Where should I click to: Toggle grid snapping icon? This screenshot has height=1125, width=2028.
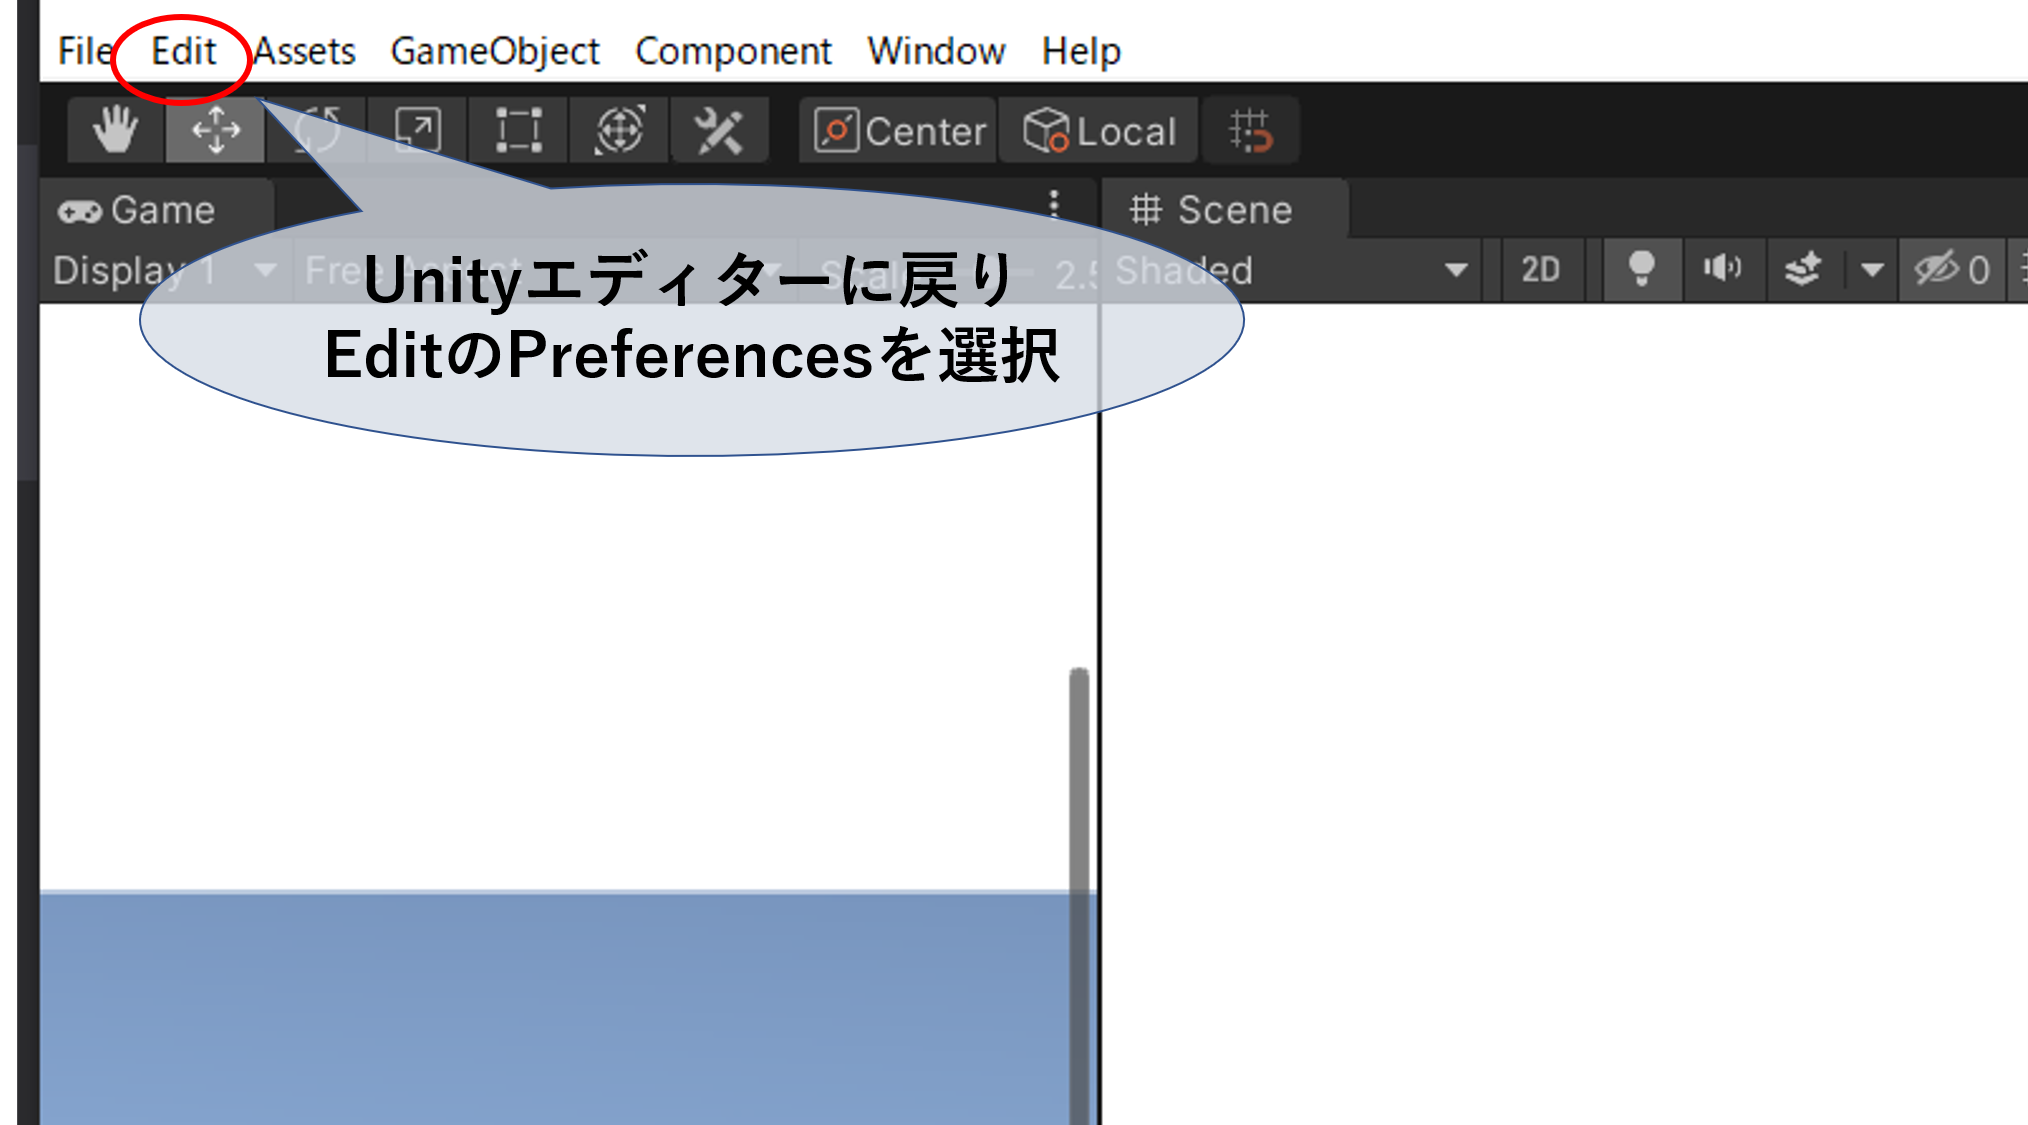tap(1250, 130)
